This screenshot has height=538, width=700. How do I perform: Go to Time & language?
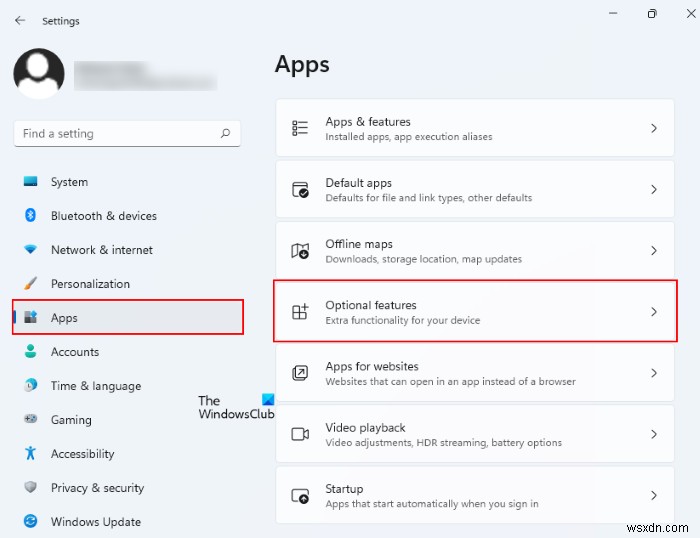click(128, 386)
